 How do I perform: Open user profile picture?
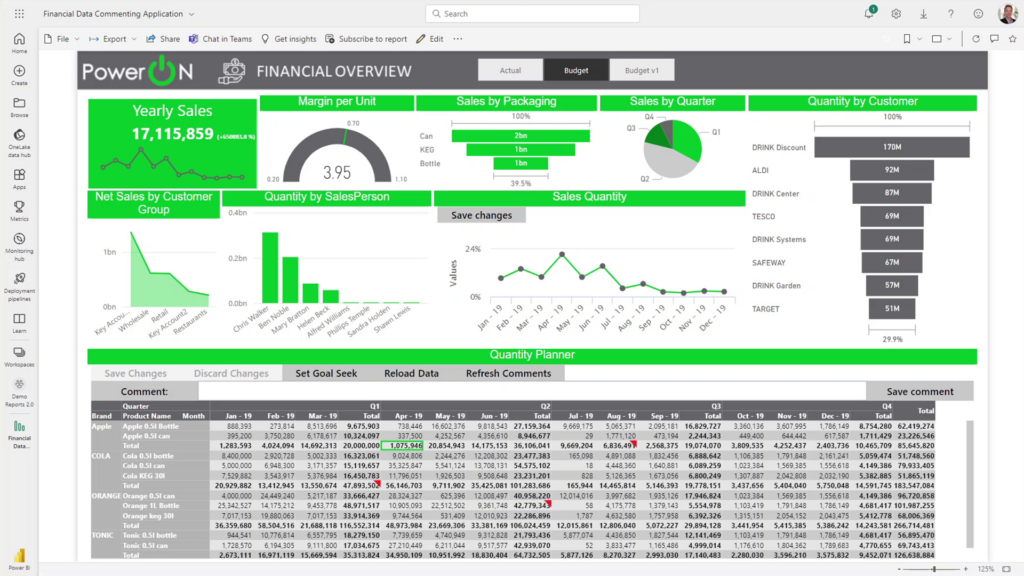tap(1008, 12)
